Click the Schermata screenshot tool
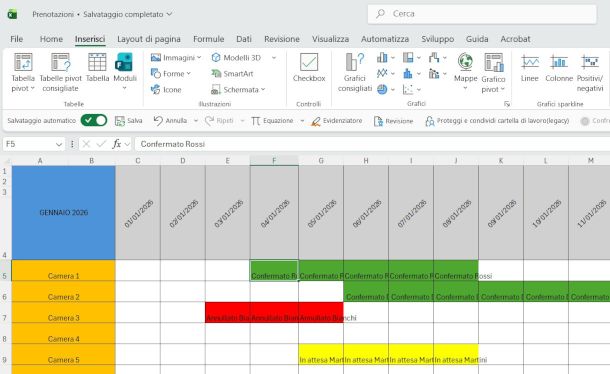The image size is (610, 374). click(x=238, y=90)
